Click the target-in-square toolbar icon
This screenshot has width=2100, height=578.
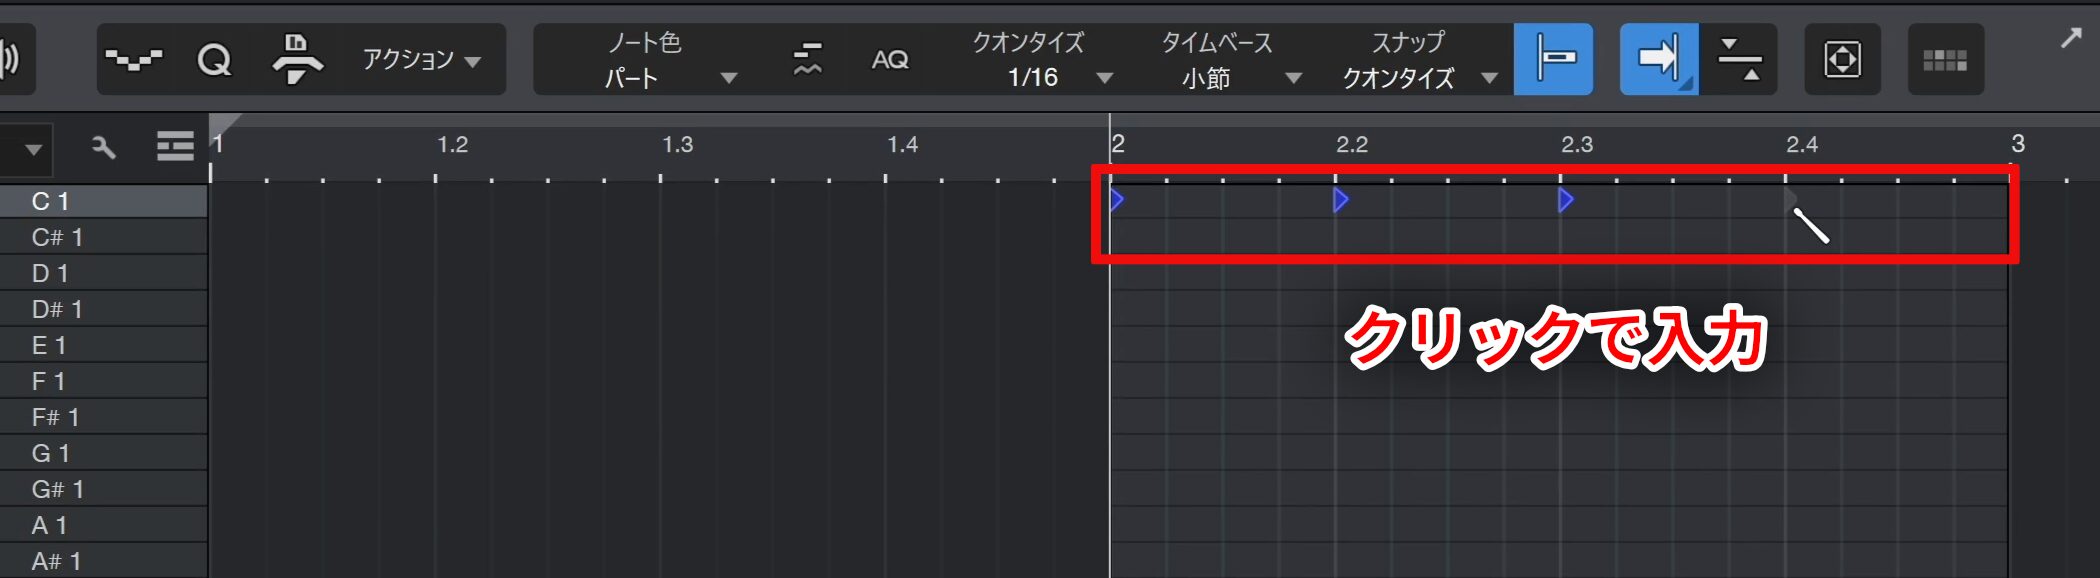(x=1842, y=60)
